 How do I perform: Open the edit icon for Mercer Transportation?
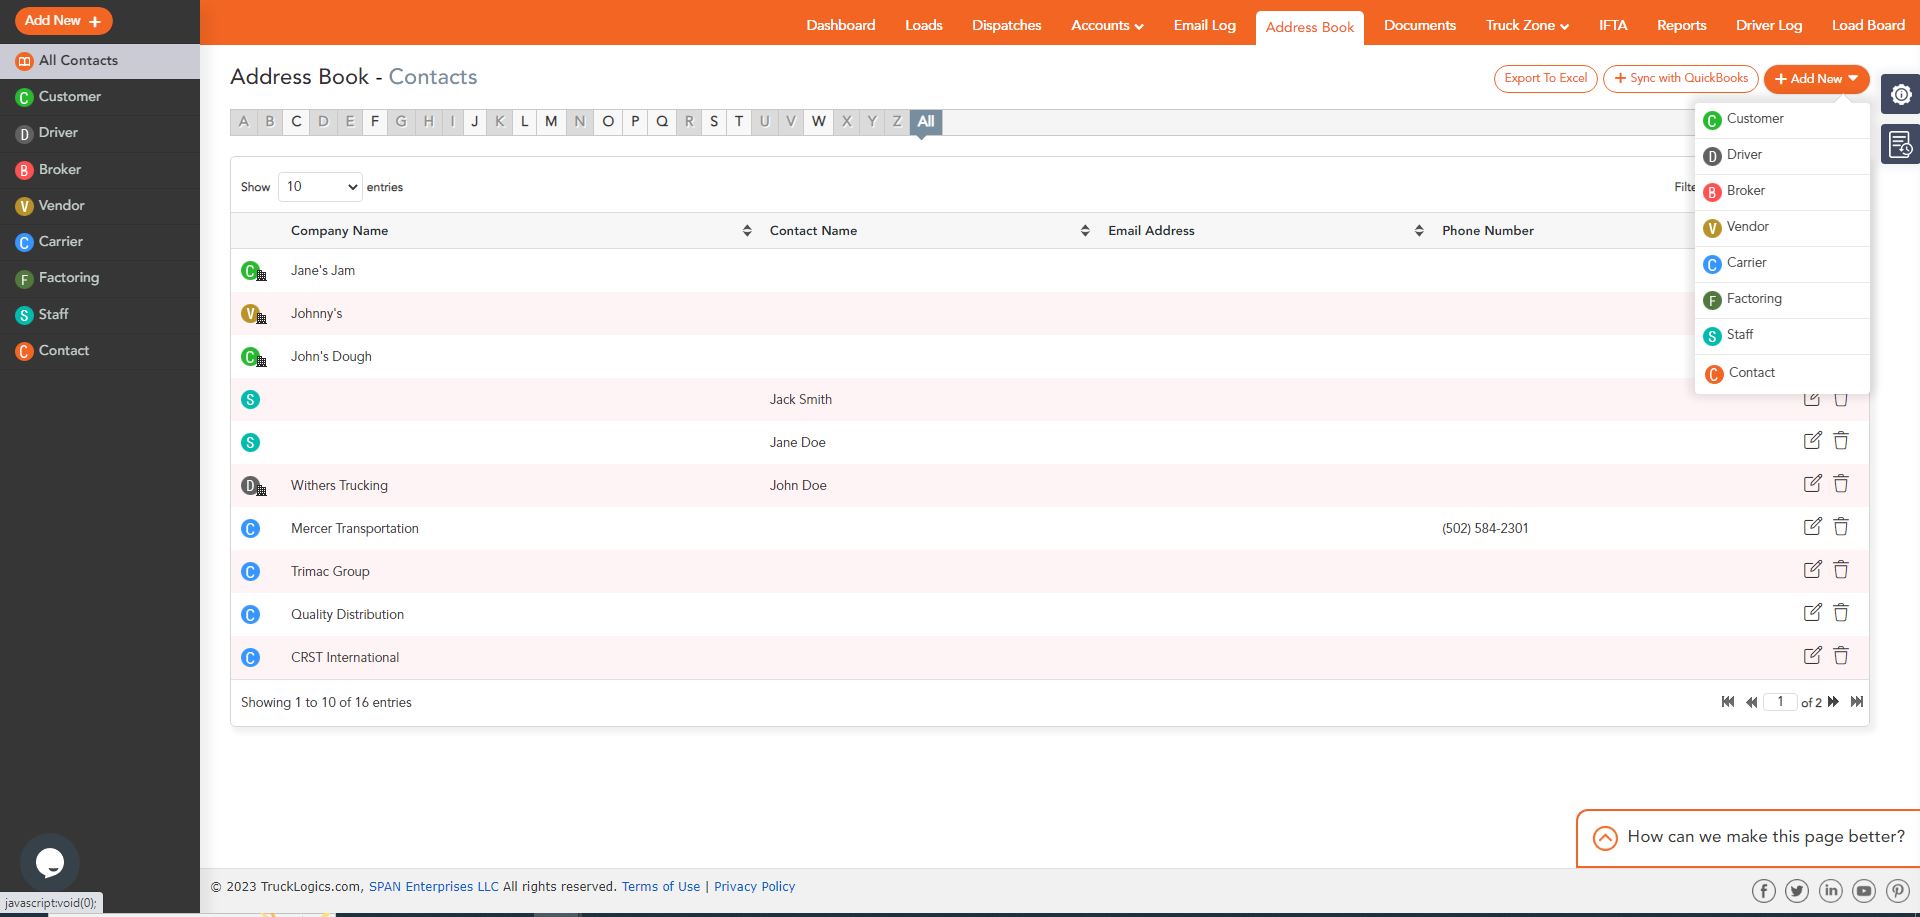click(x=1813, y=526)
